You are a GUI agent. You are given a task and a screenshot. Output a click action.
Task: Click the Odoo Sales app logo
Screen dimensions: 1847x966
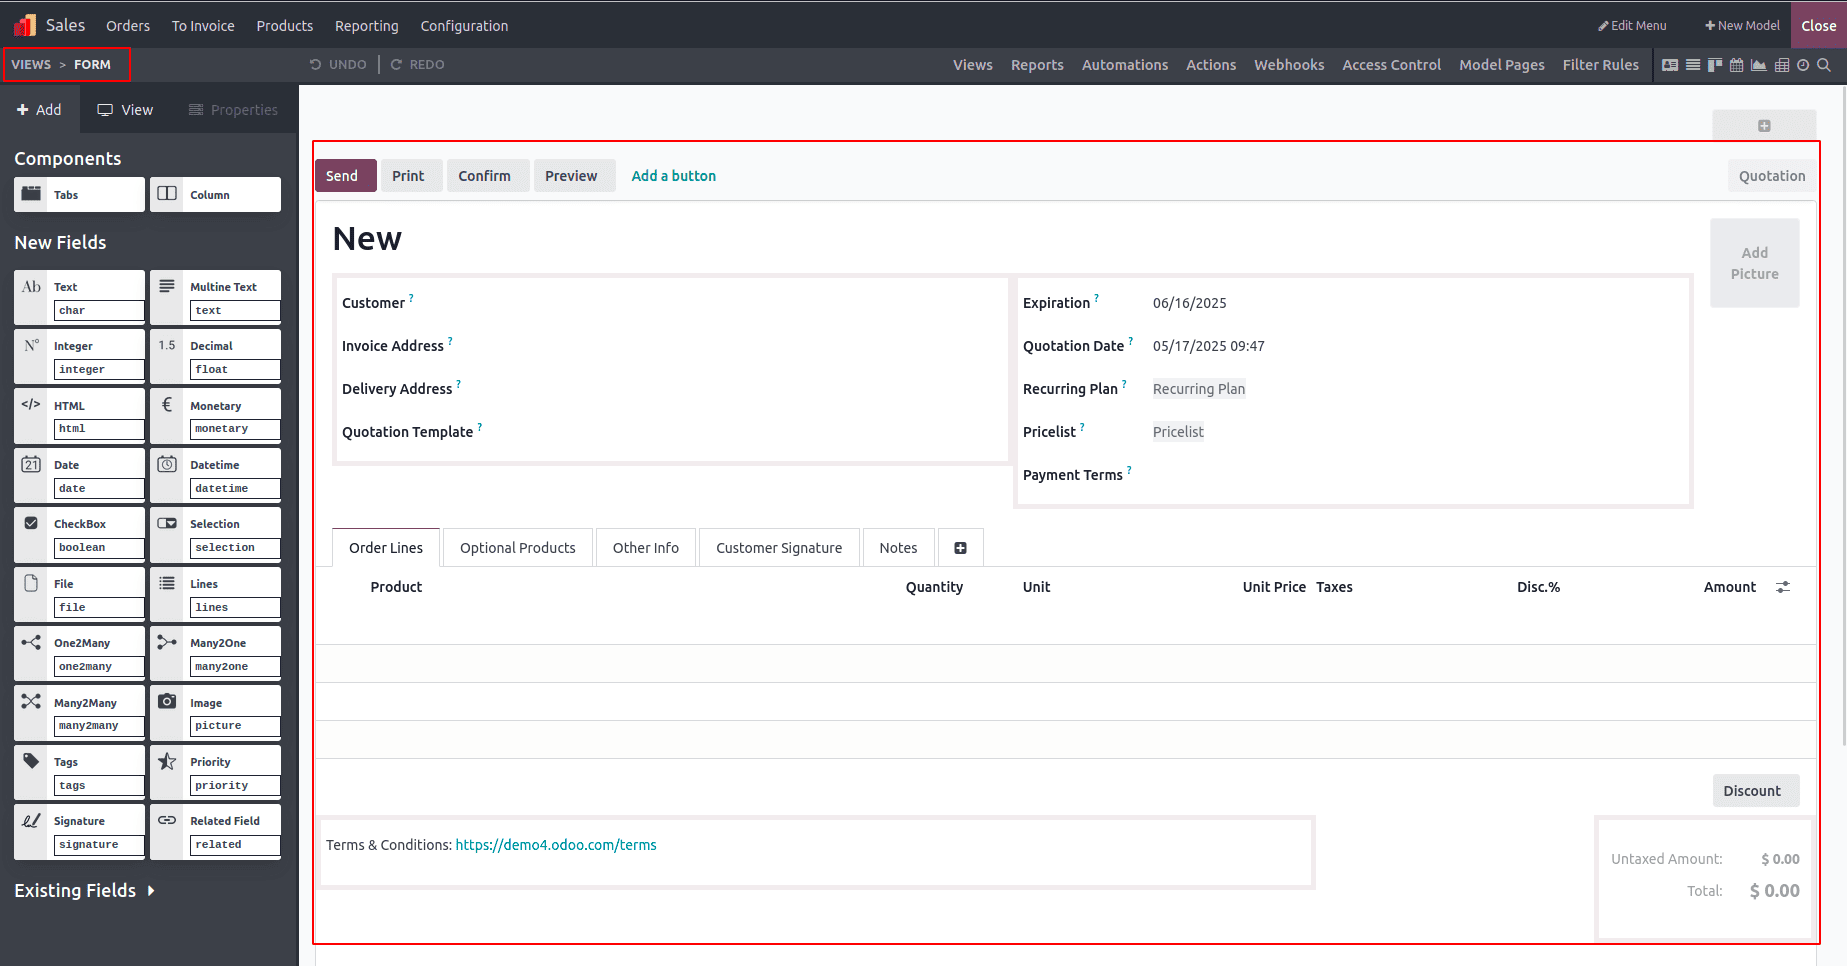25,25
